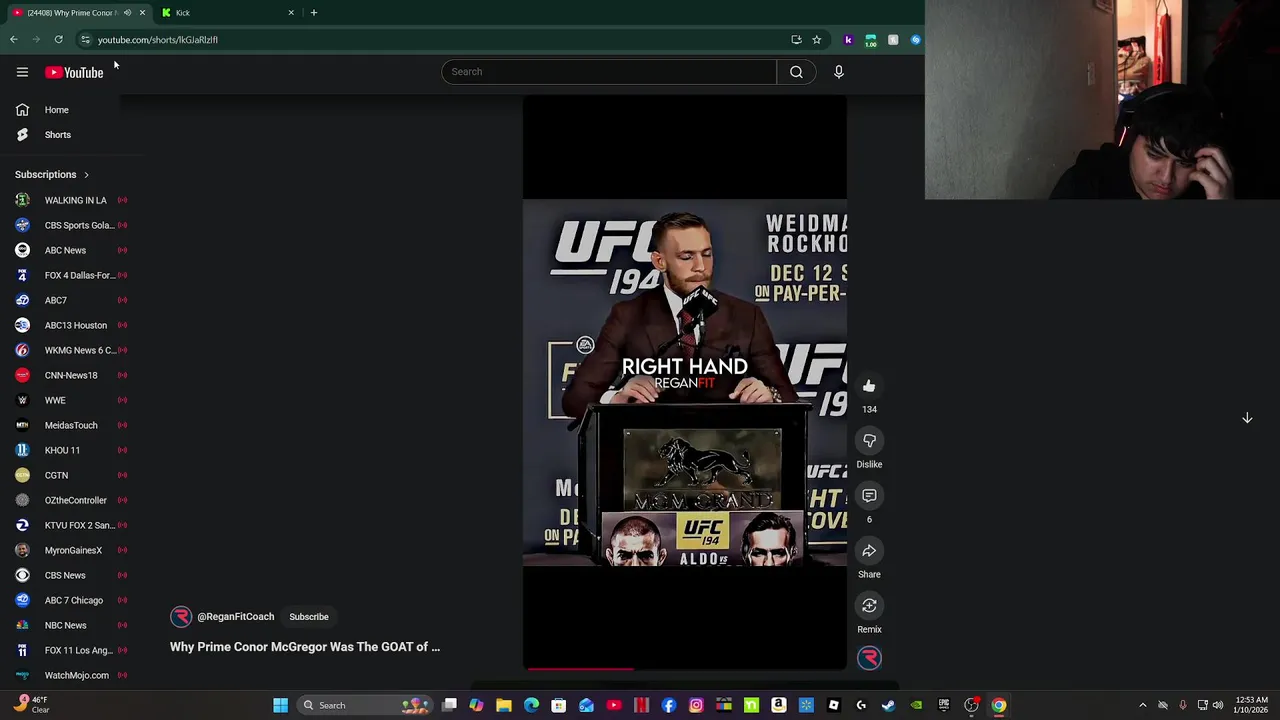Dislike the Conor McGregor Short
1280x720 pixels.
pos(869,441)
